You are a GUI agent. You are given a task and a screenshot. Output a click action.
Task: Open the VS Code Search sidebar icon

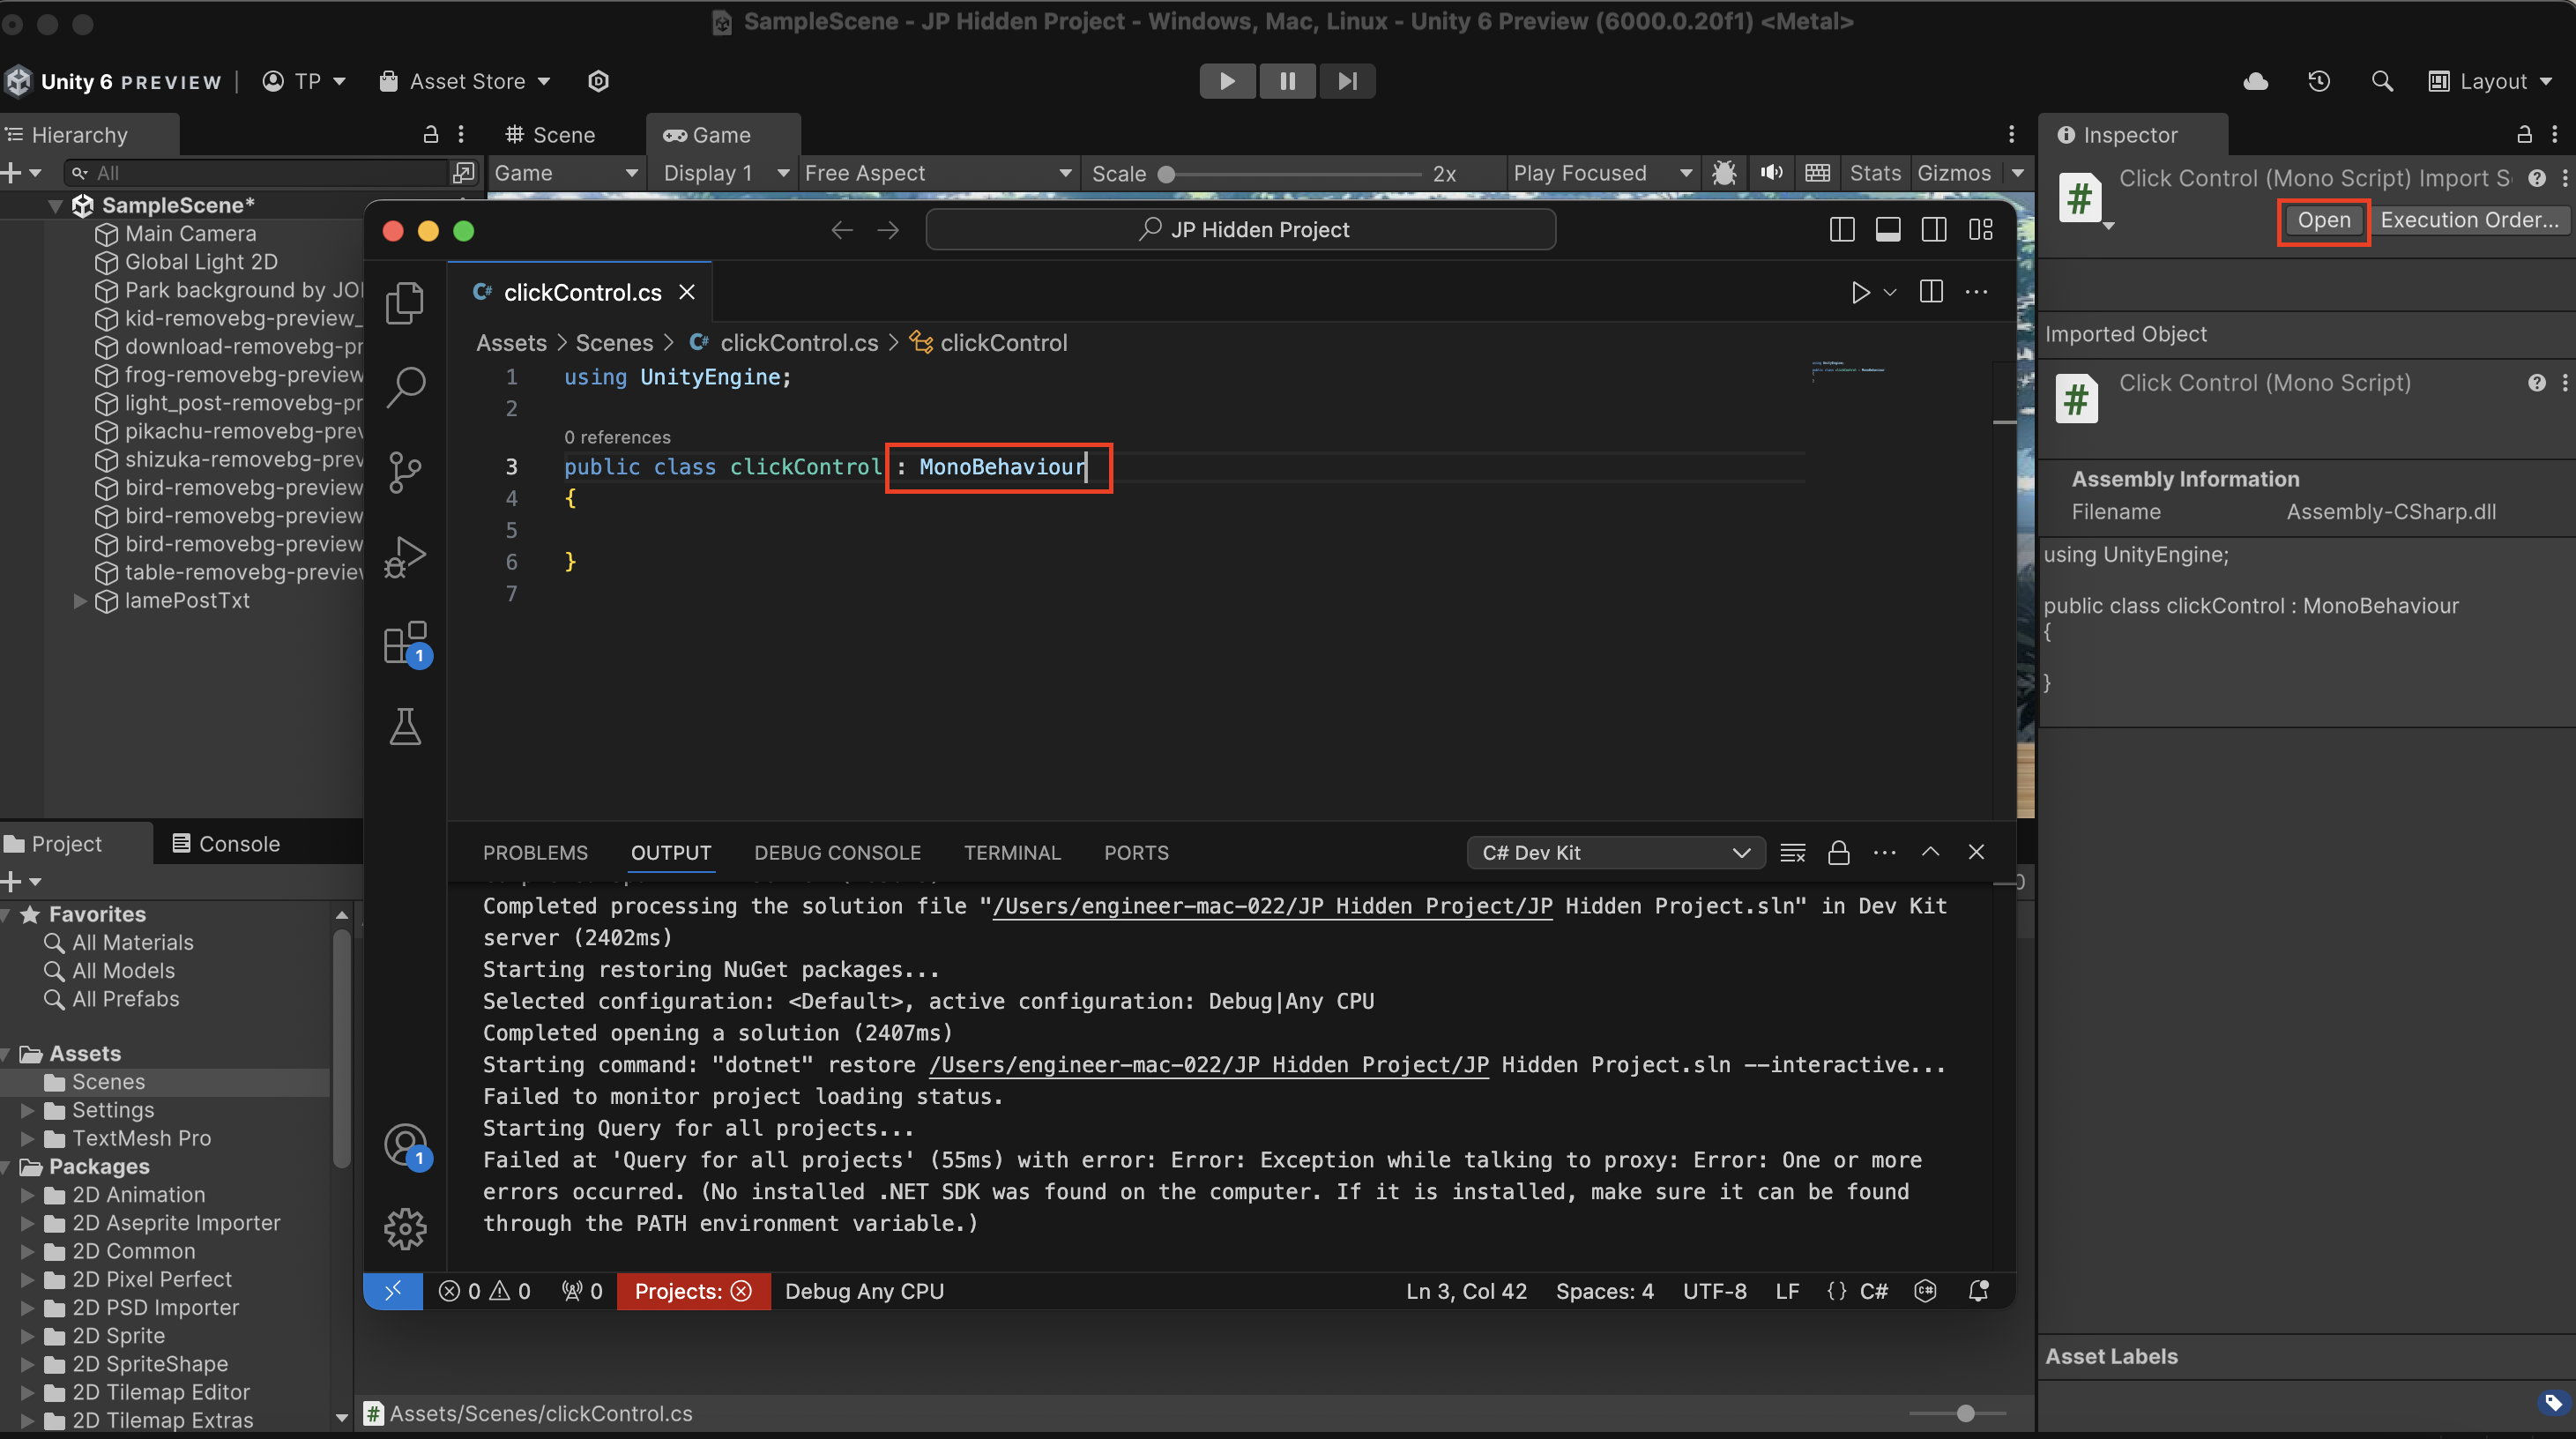pos(405,386)
